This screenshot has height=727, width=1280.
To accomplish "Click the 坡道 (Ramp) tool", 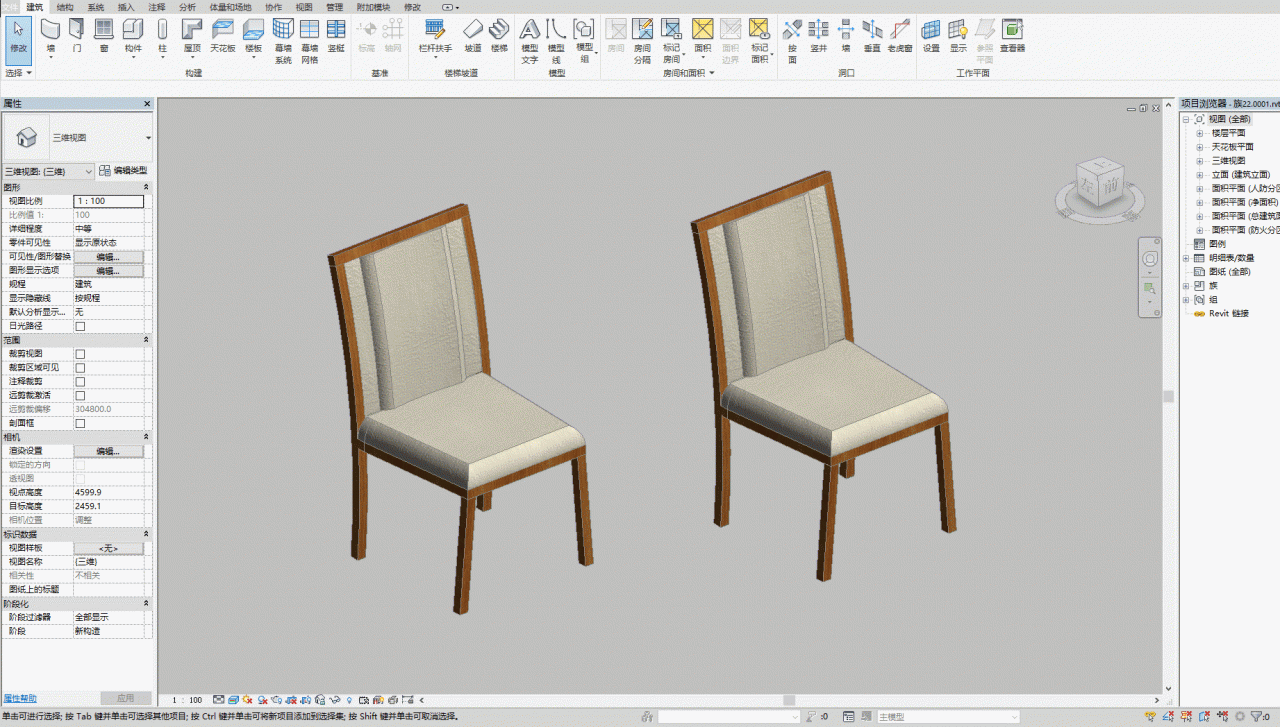I will click(x=473, y=35).
